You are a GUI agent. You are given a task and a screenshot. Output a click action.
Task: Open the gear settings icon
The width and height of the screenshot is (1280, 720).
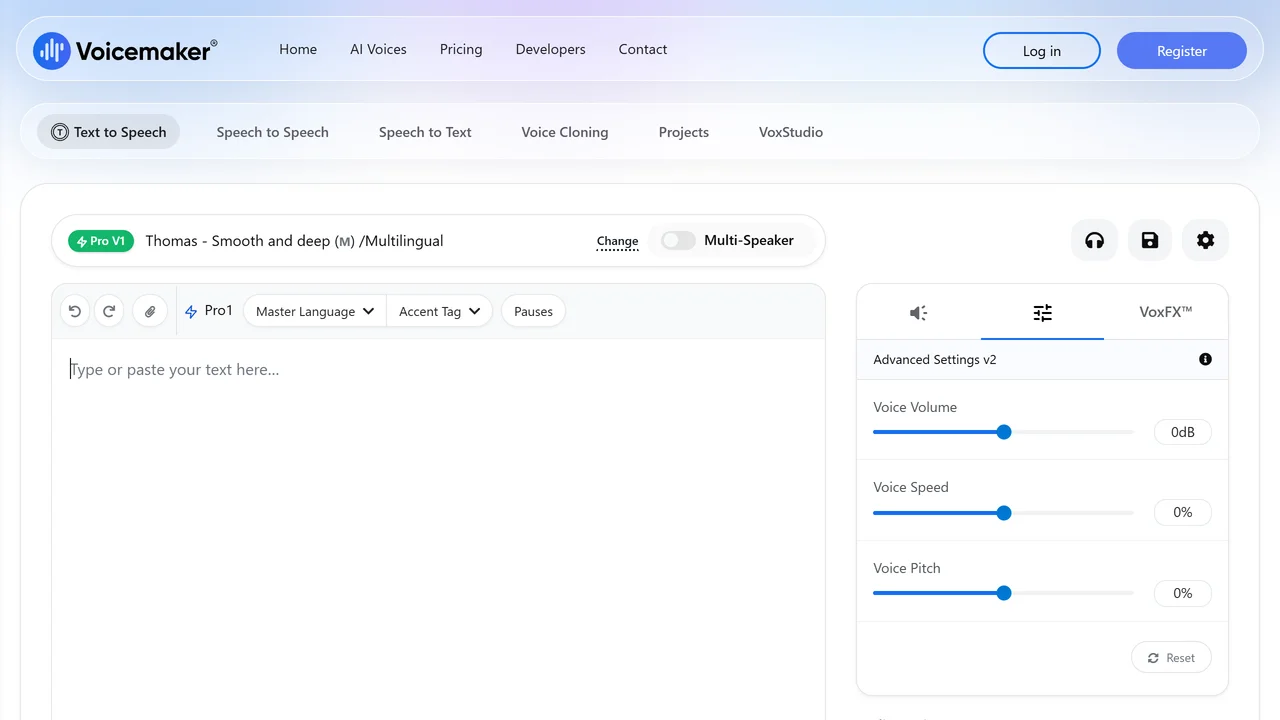click(x=1206, y=240)
